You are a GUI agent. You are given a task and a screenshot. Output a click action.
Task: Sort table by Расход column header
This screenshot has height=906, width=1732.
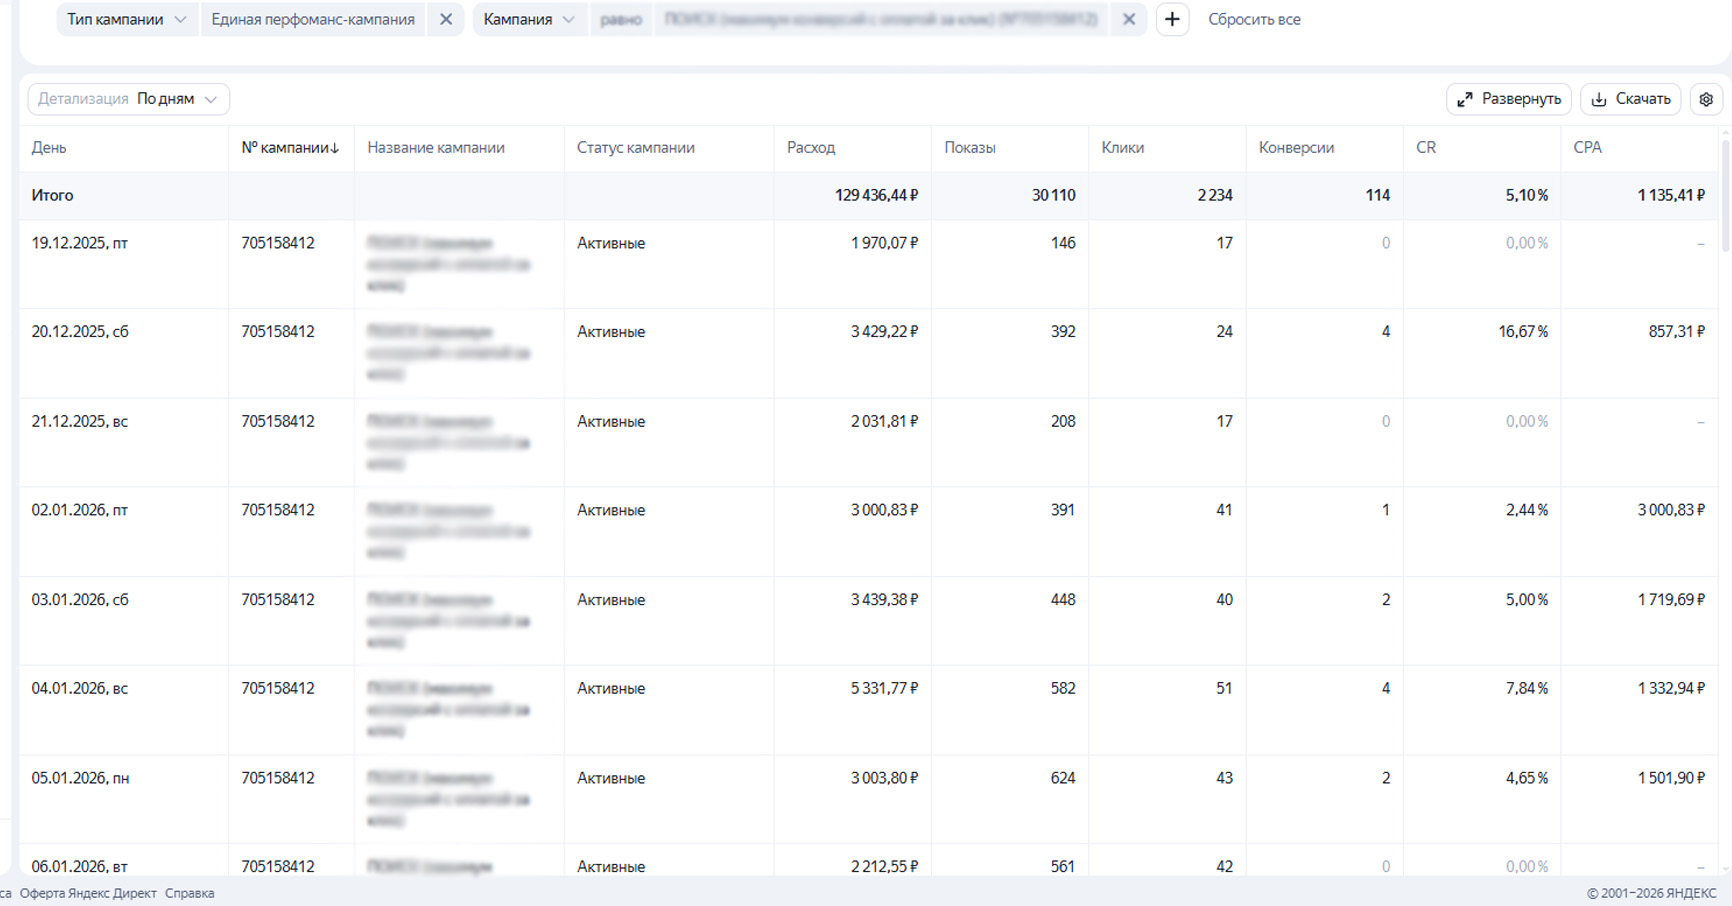tap(811, 147)
